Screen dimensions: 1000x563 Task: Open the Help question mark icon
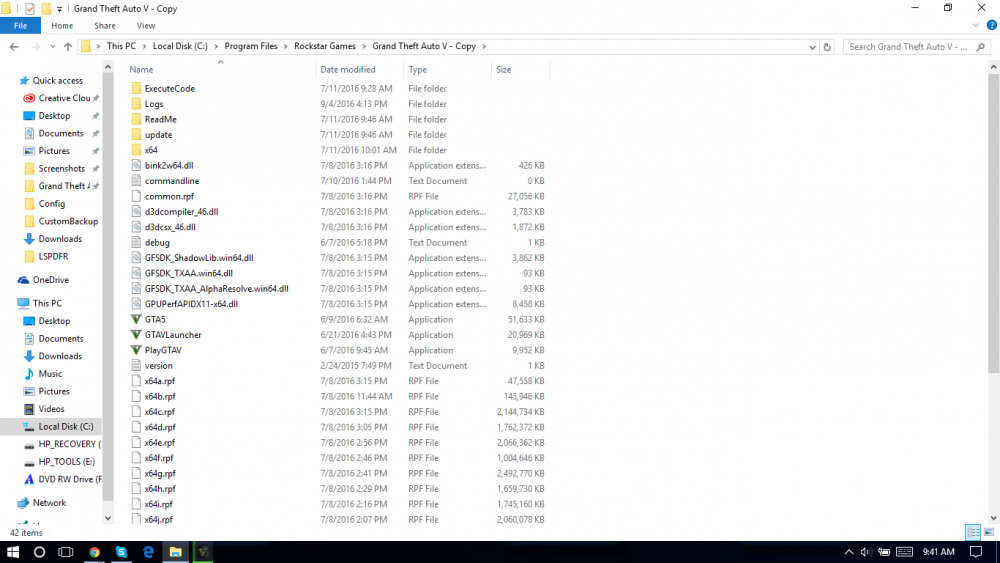pos(992,26)
